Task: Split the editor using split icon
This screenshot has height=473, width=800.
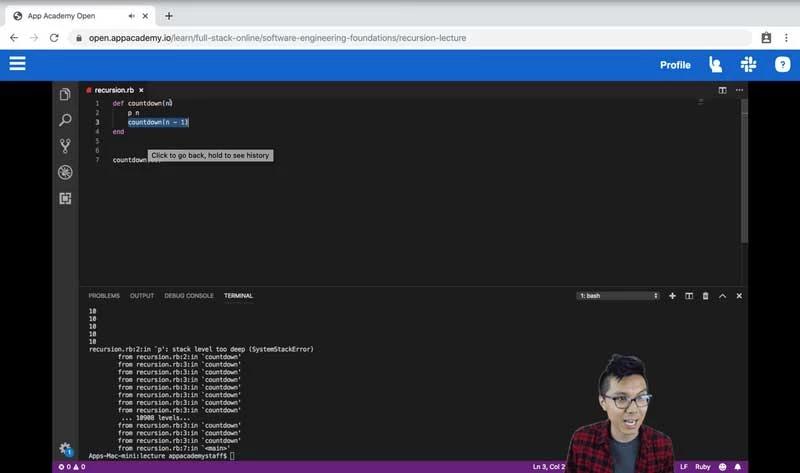Action: point(723,90)
